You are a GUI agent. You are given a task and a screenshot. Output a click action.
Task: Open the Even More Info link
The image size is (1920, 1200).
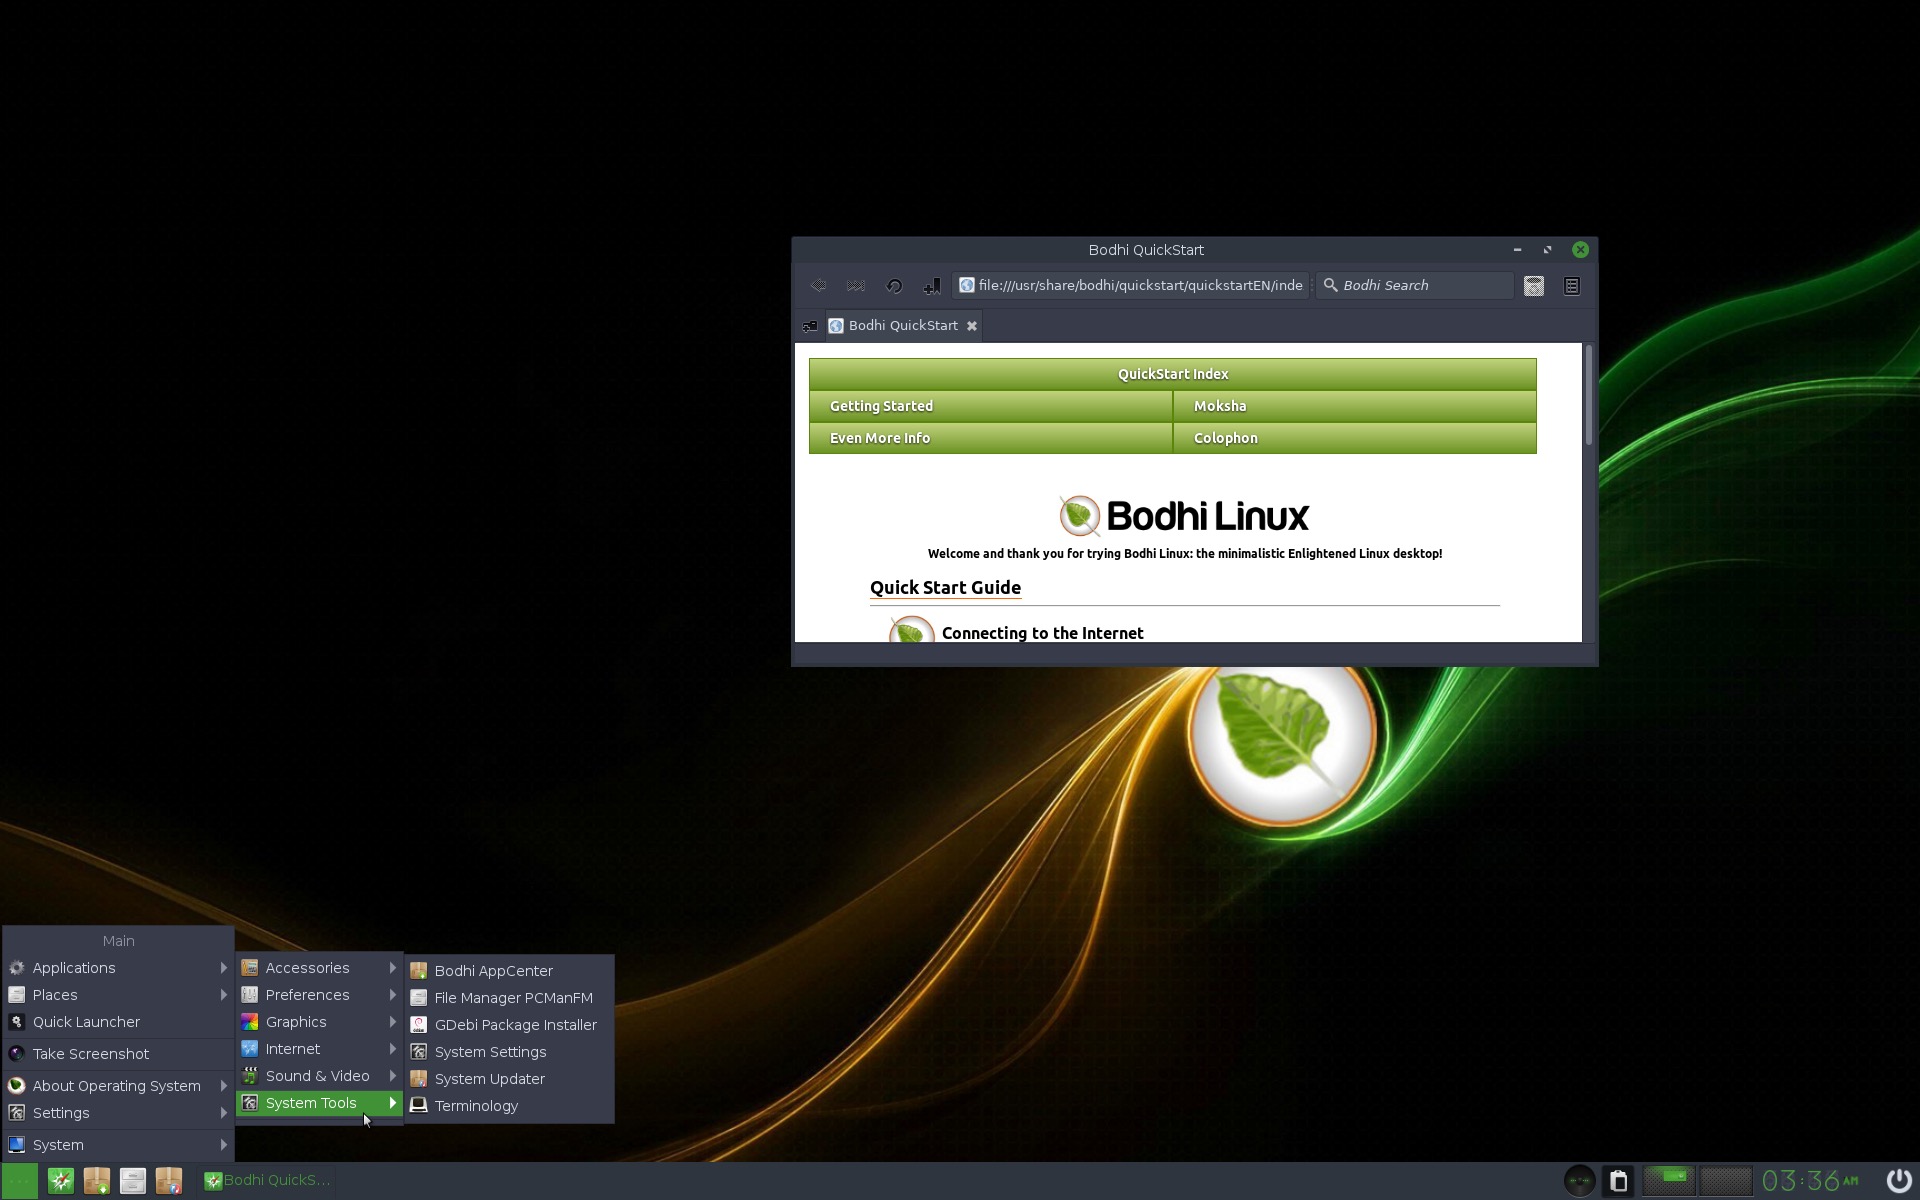click(991, 438)
